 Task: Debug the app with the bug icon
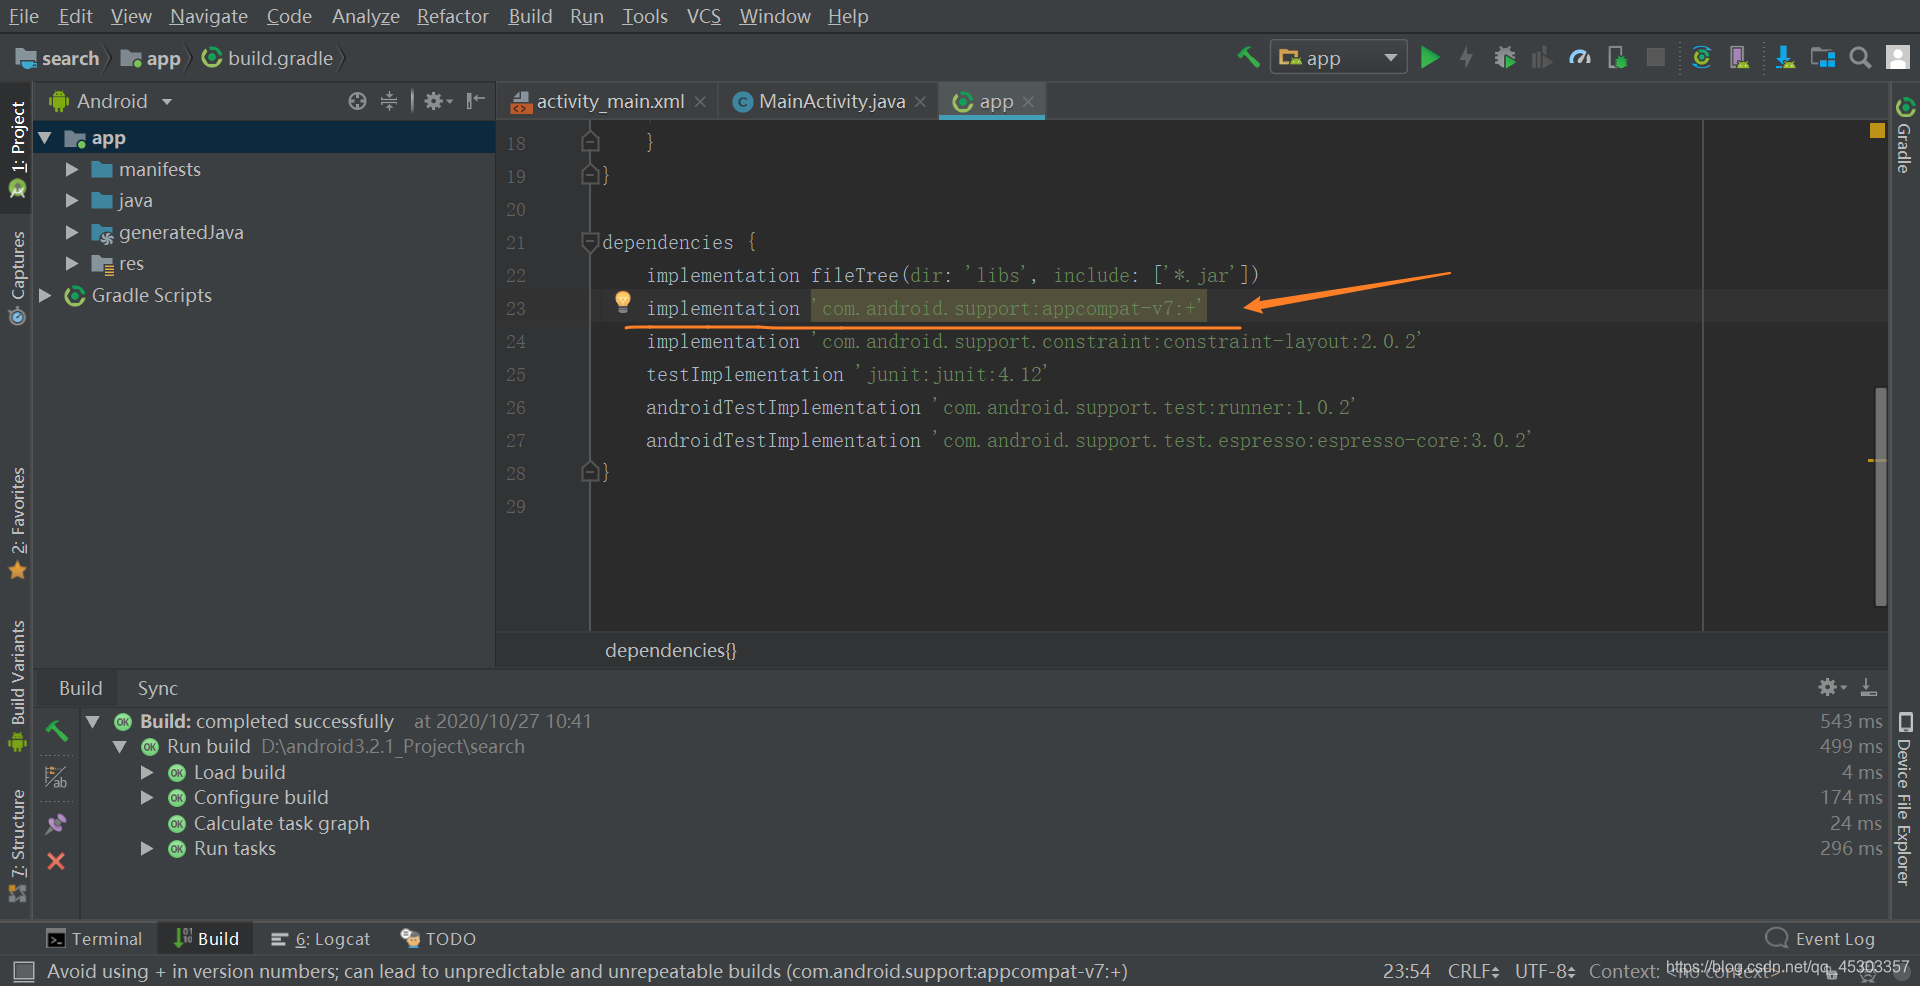(1505, 57)
